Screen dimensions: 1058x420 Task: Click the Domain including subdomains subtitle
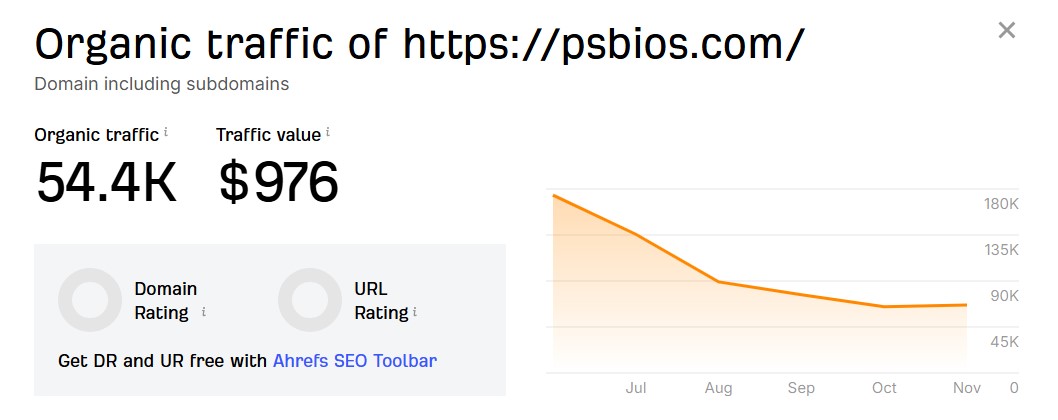click(x=162, y=84)
